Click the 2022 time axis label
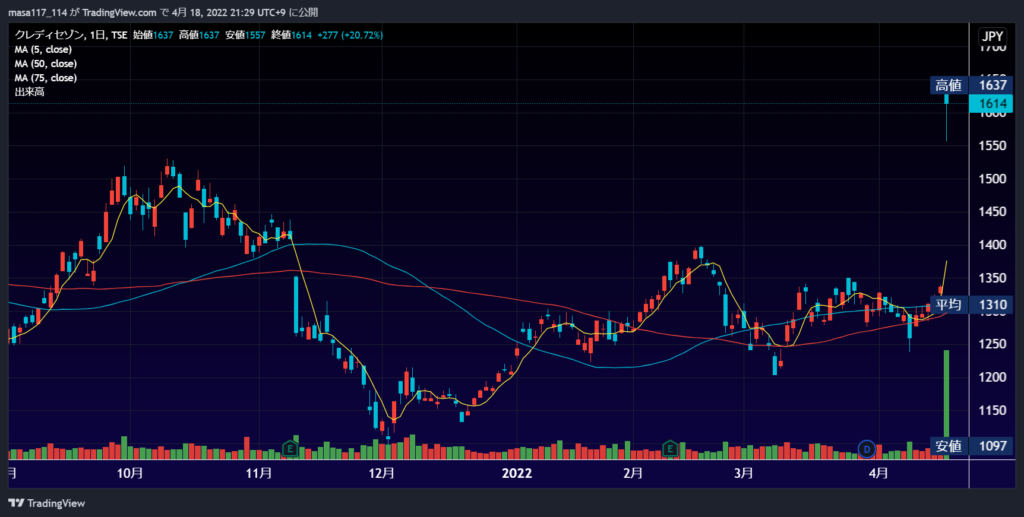Viewport: 1024px width, 517px height. (517, 473)
